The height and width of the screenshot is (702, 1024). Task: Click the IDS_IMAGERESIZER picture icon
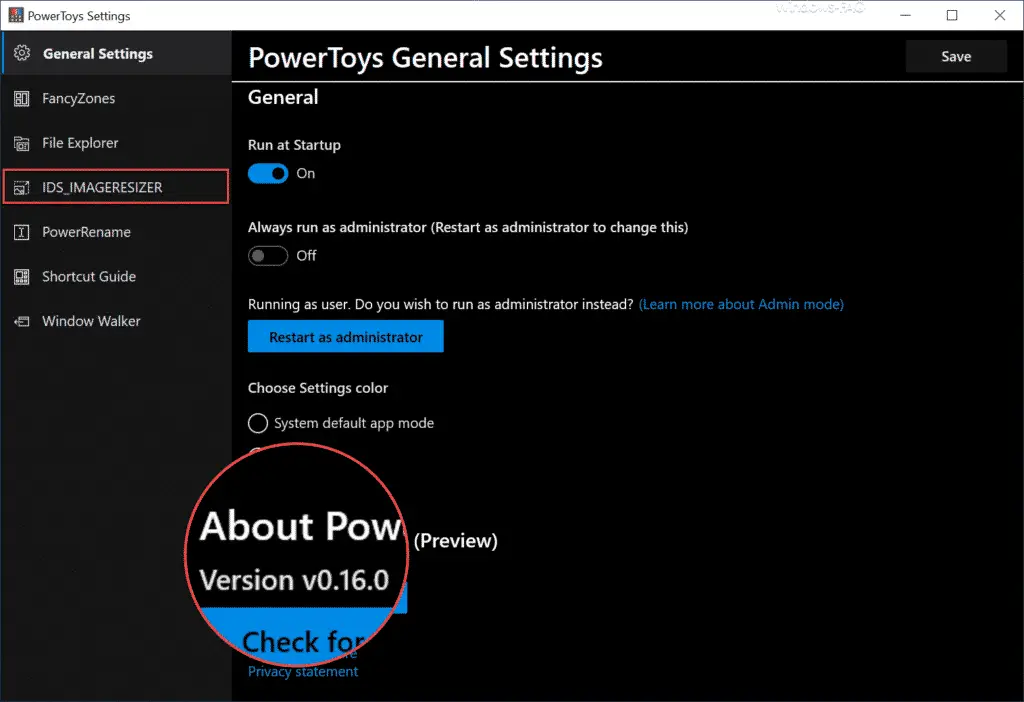[22, 187]
